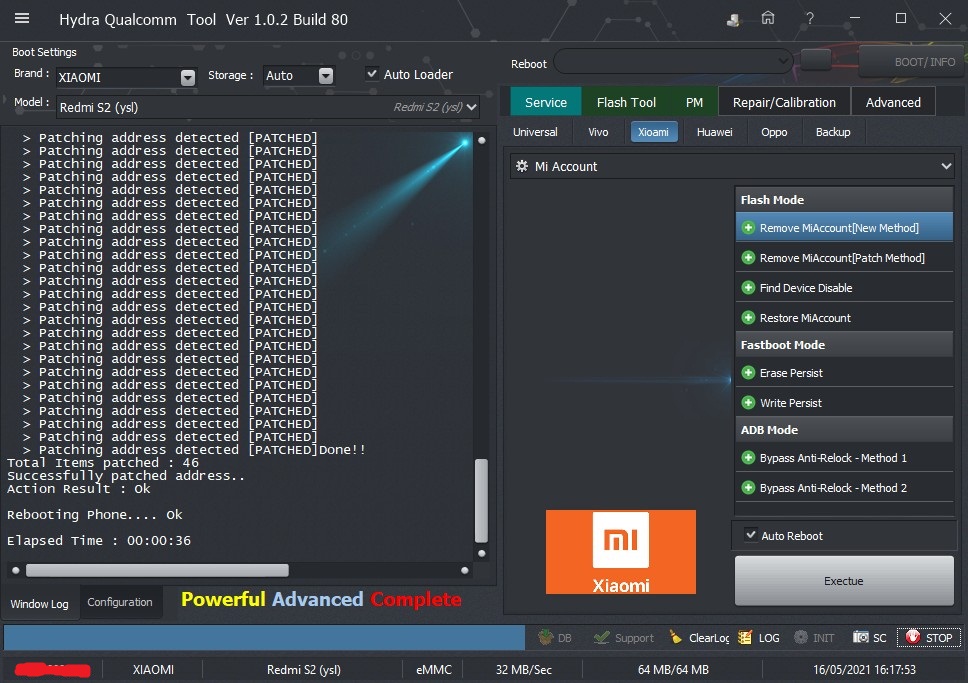The image size is (968, 683).
Task: Click the 'Total Items patched : 46' log line
Action: click(x=102, y=463)
